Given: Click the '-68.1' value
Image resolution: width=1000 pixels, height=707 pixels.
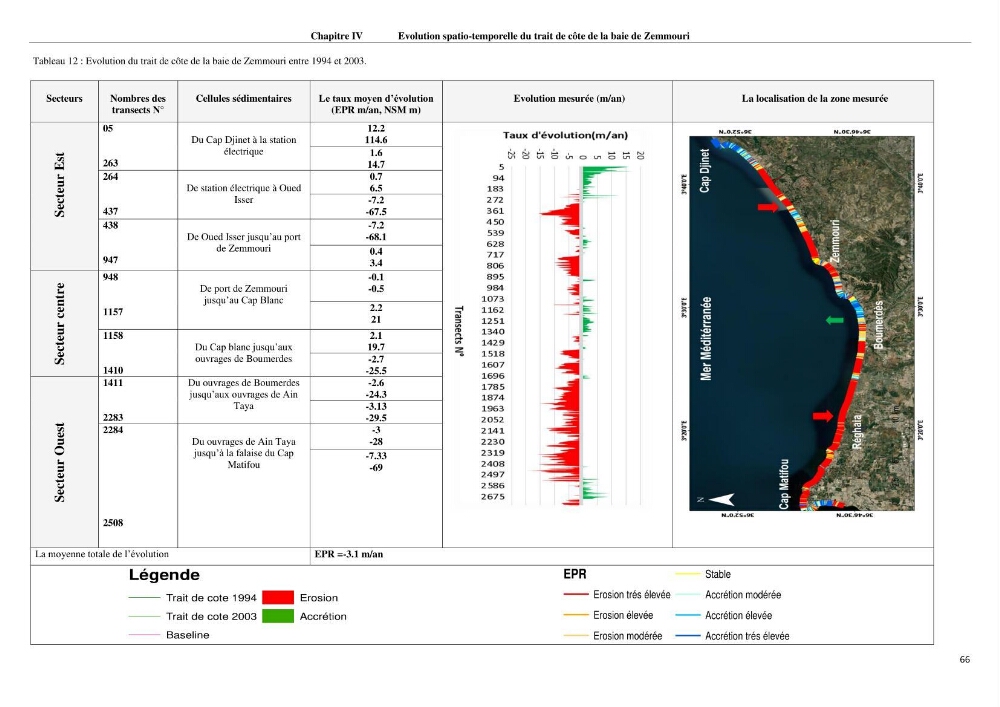Looking at the screenshot, I should click(376, 237).
